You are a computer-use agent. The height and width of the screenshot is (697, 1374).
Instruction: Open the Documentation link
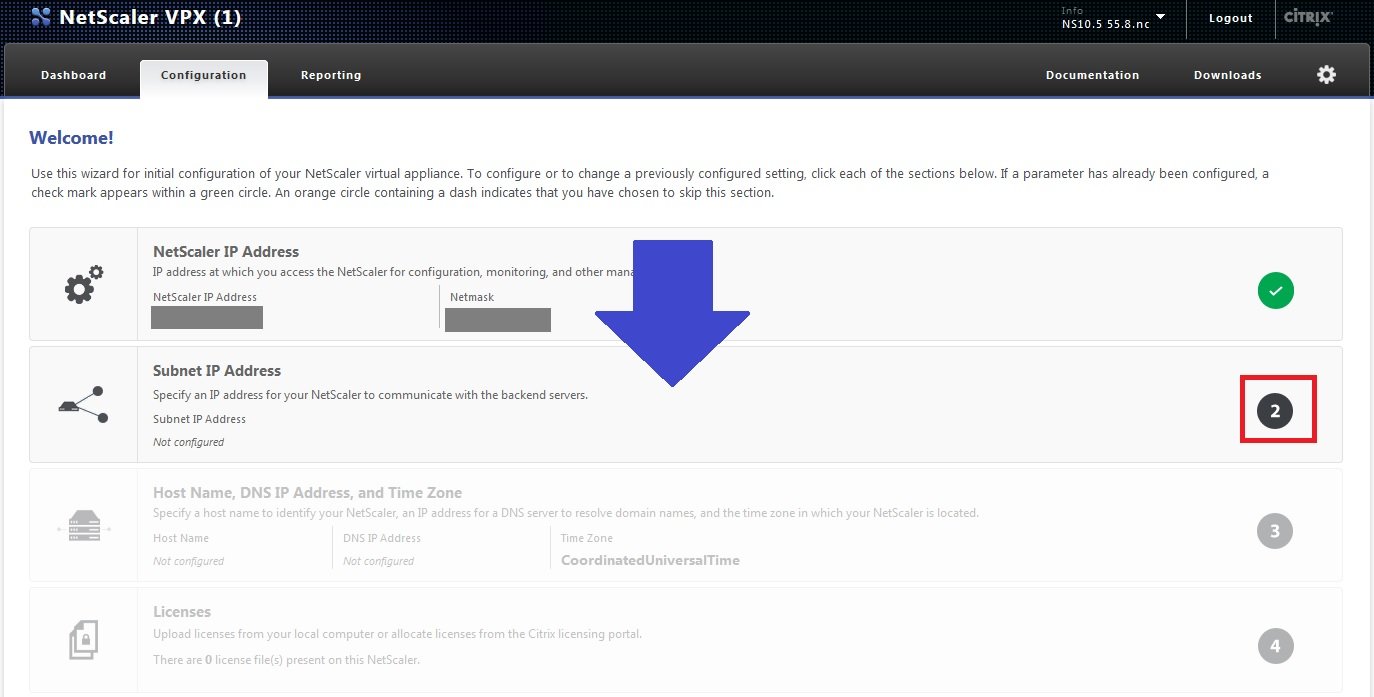(1092, 75)
